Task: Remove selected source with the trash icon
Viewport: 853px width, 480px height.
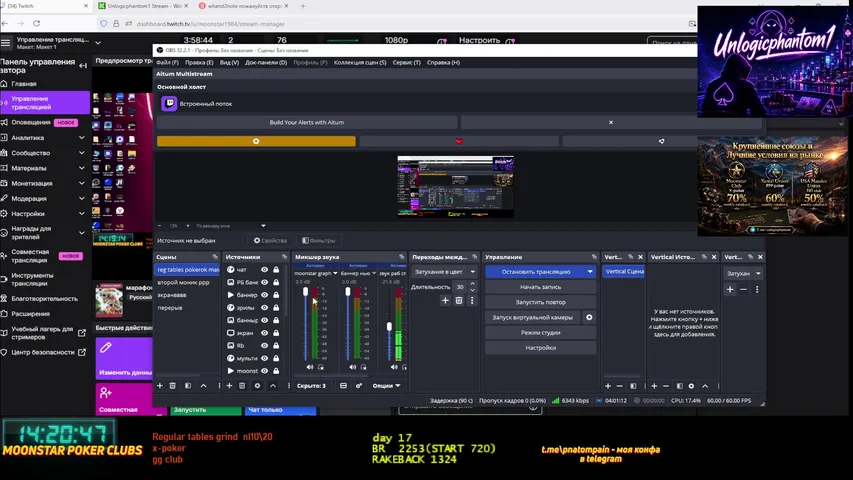Action: (242, 386)
